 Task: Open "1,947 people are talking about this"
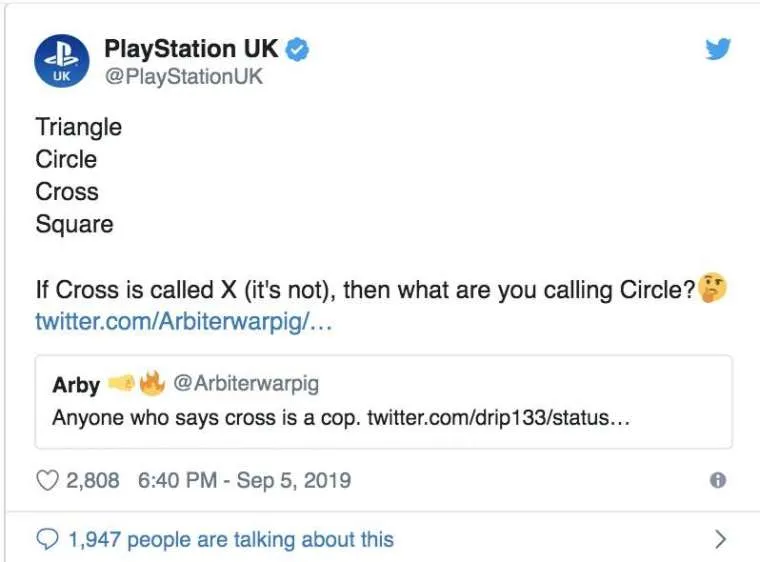[x=230, y=540]
